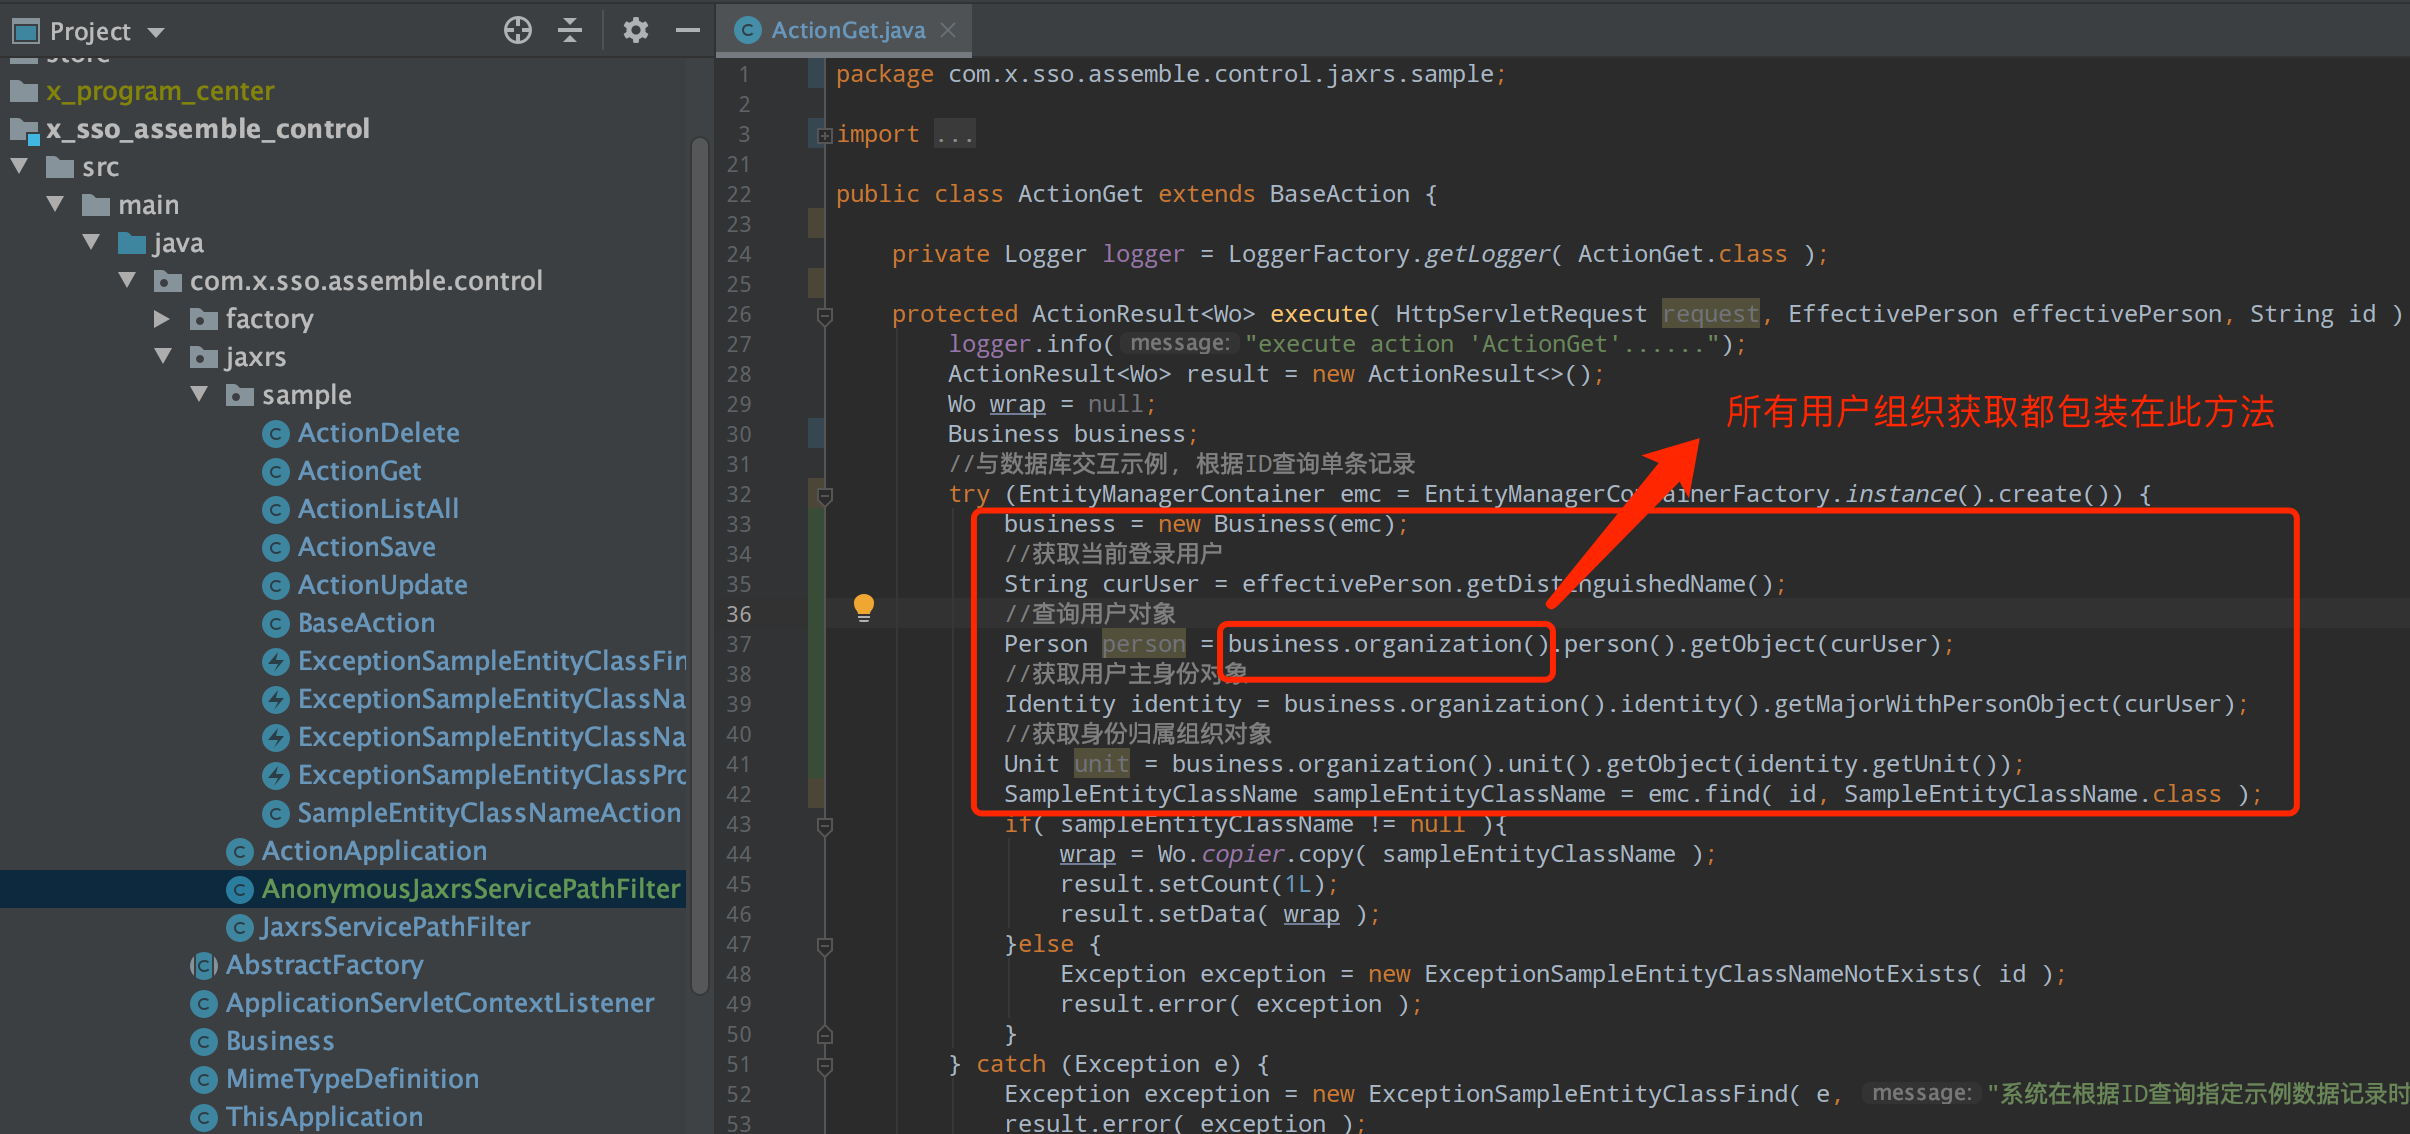Open the Project view dropdown
This screenshot has width=2410, height=1134.
tap(156, 32)
